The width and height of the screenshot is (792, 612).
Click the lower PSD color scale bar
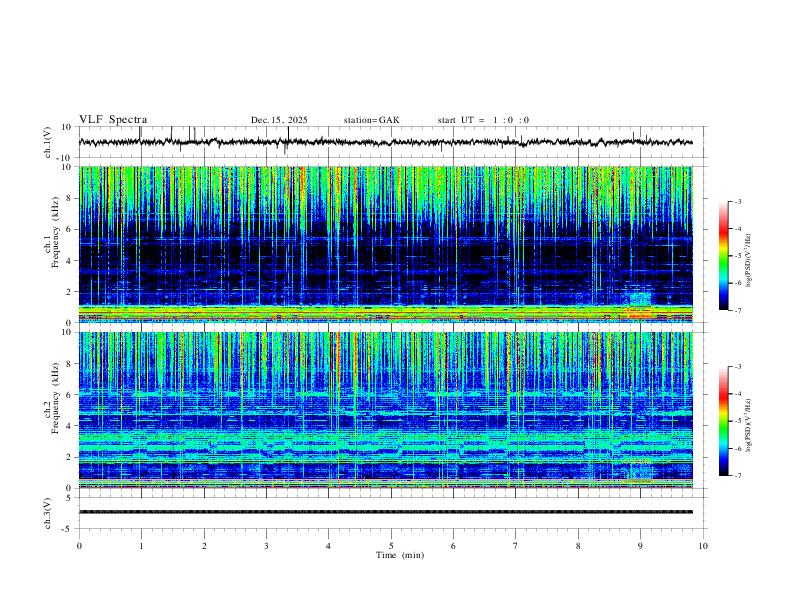pyautogui.click(x=724, y=421)
